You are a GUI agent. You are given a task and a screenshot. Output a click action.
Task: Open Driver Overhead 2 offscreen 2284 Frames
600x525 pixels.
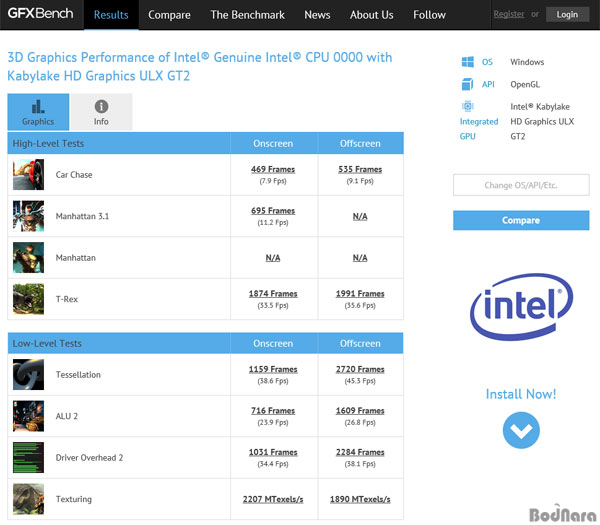[360, 452]
